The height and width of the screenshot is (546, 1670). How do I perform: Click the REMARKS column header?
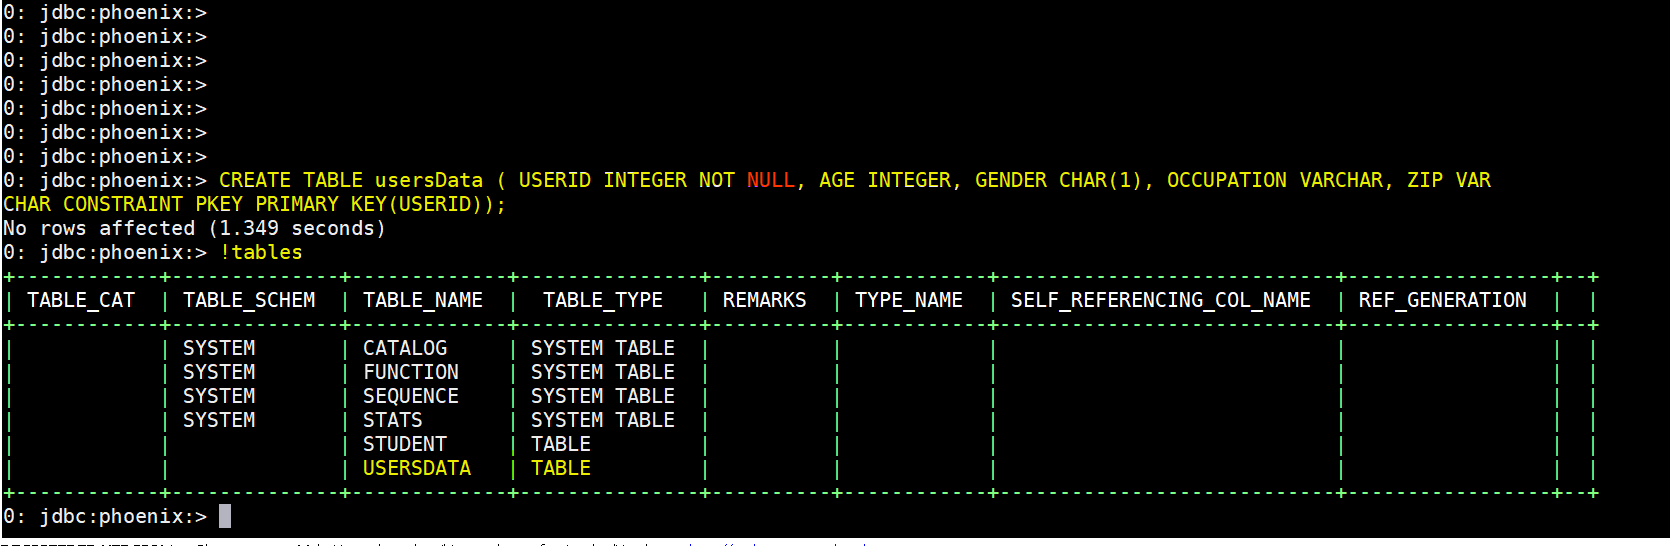pos(764,300)
